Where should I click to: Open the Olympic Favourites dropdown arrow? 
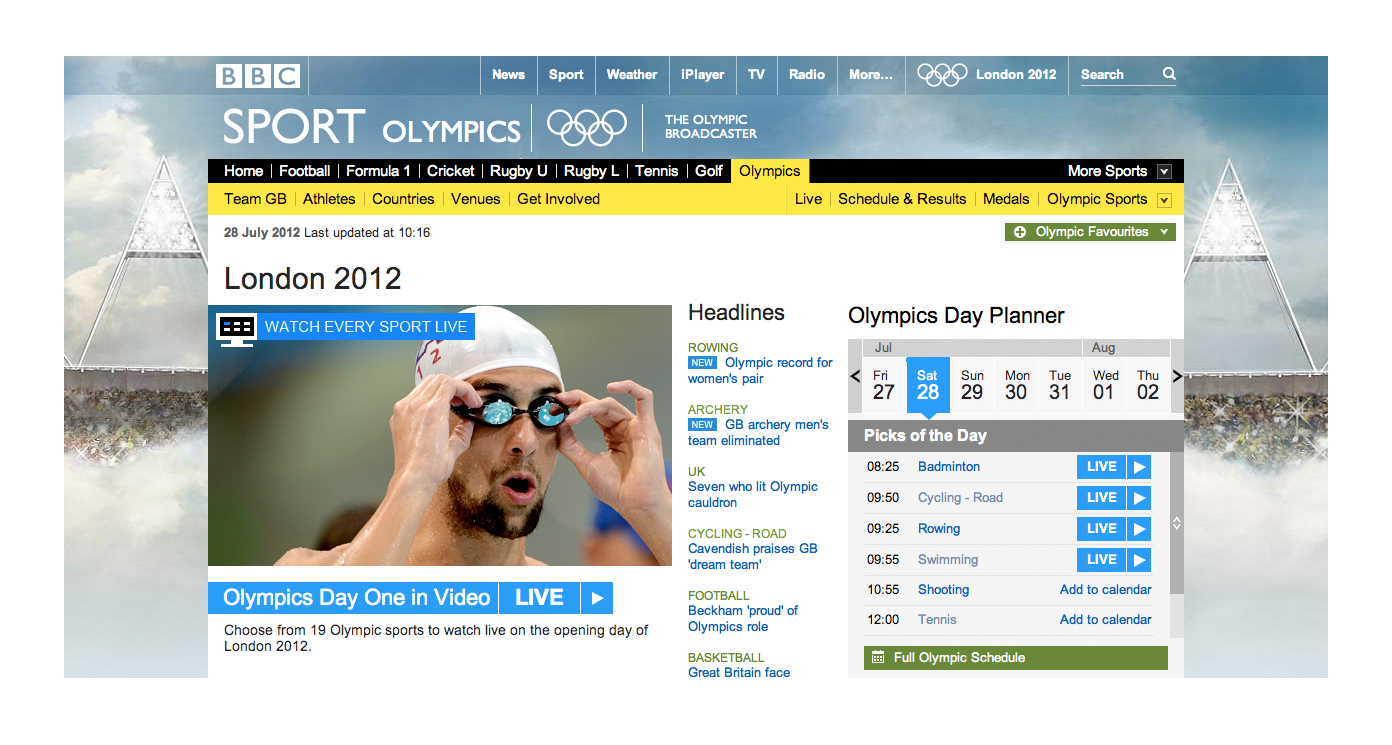click(x=1164, y=232)
